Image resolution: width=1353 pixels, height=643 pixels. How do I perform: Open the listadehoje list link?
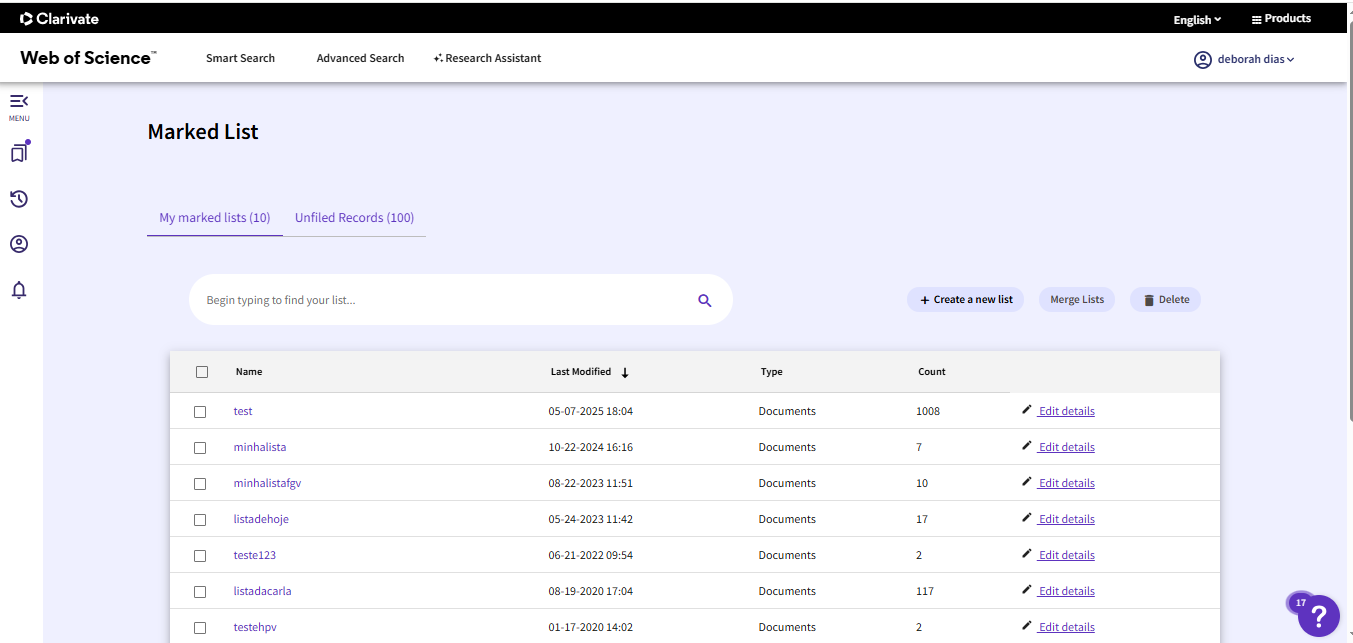tap(261, 519)
